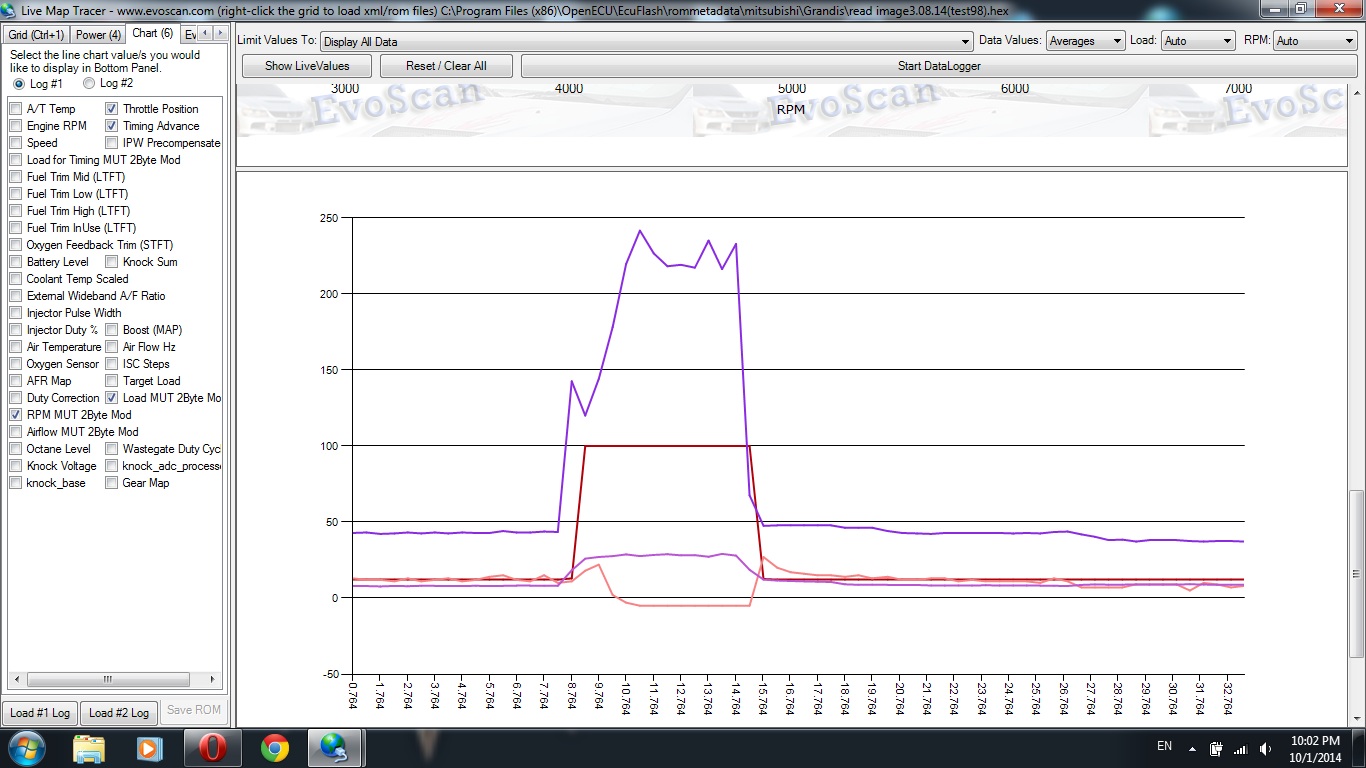
Task: Click the EN language indicator
Action: point(1164,747)
